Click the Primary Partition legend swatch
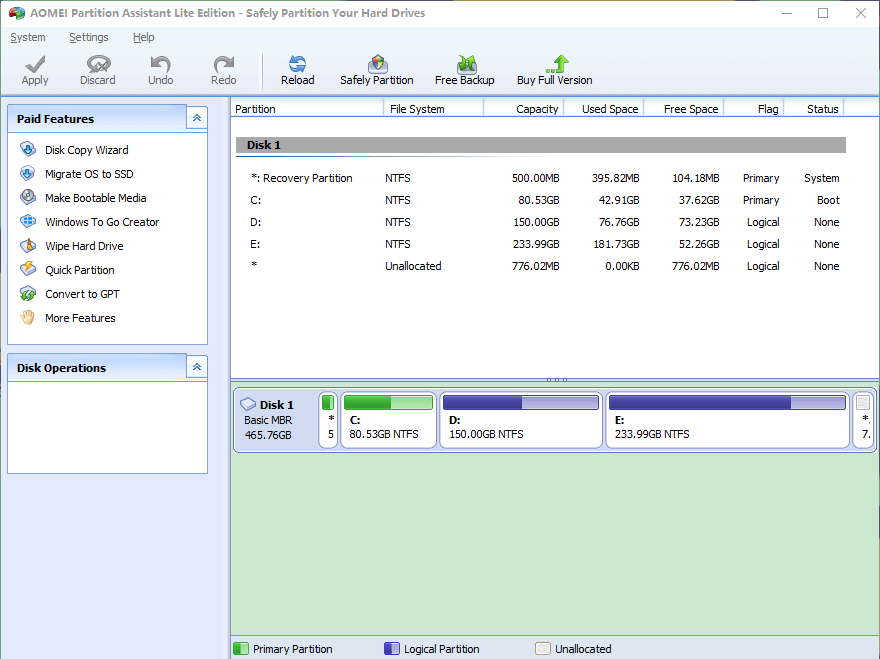The image size is (880, 659). point(241,648)
